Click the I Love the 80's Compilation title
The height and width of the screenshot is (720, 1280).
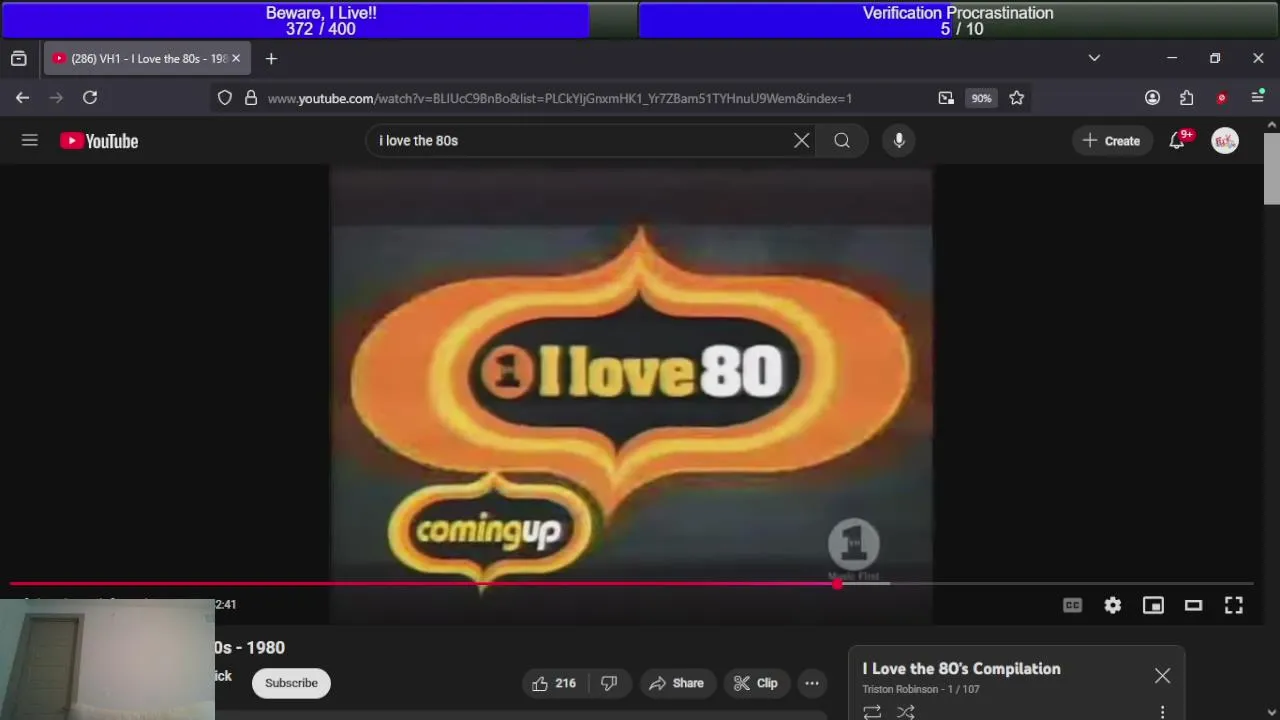[961, 669]
